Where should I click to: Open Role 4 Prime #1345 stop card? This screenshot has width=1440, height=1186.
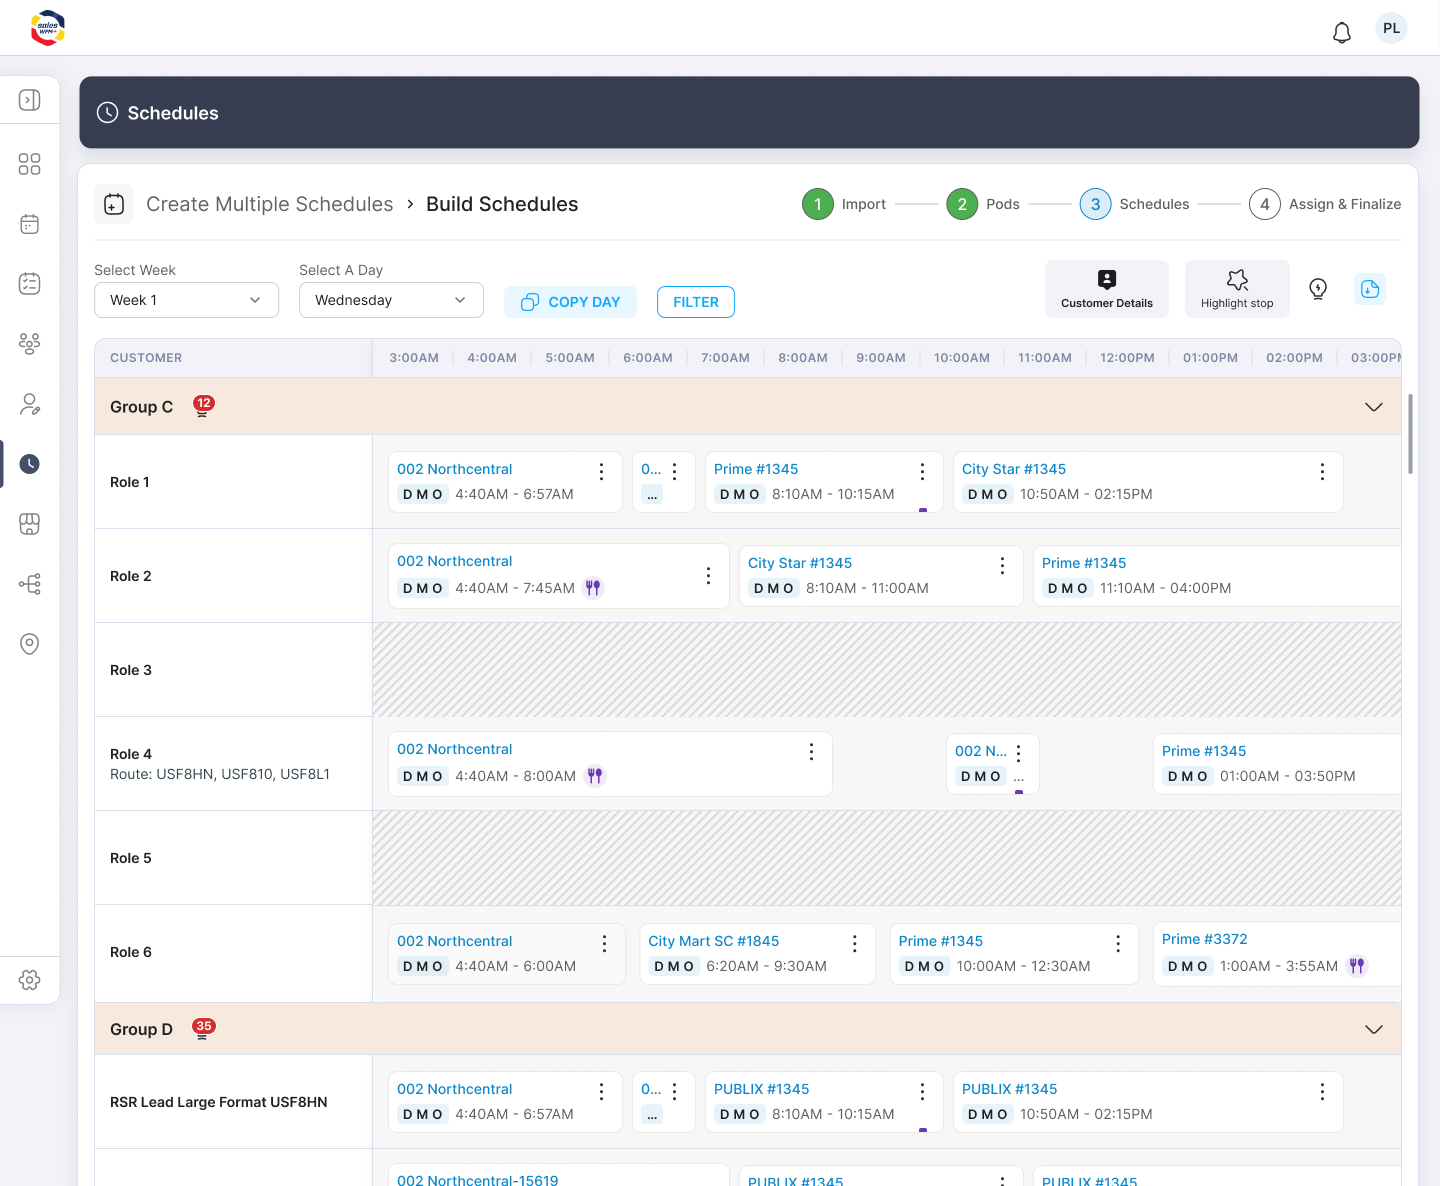[x=1277, y=763]
